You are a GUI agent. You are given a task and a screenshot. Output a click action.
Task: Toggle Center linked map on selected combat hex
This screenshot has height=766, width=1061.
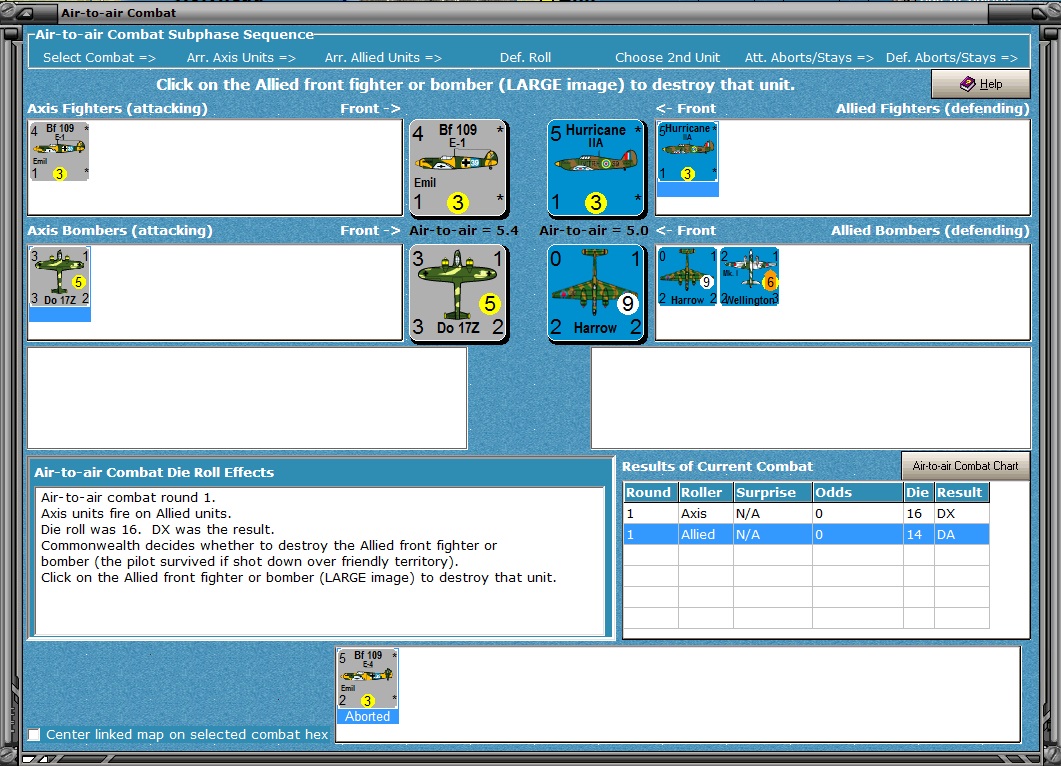(x=34, y=734)
